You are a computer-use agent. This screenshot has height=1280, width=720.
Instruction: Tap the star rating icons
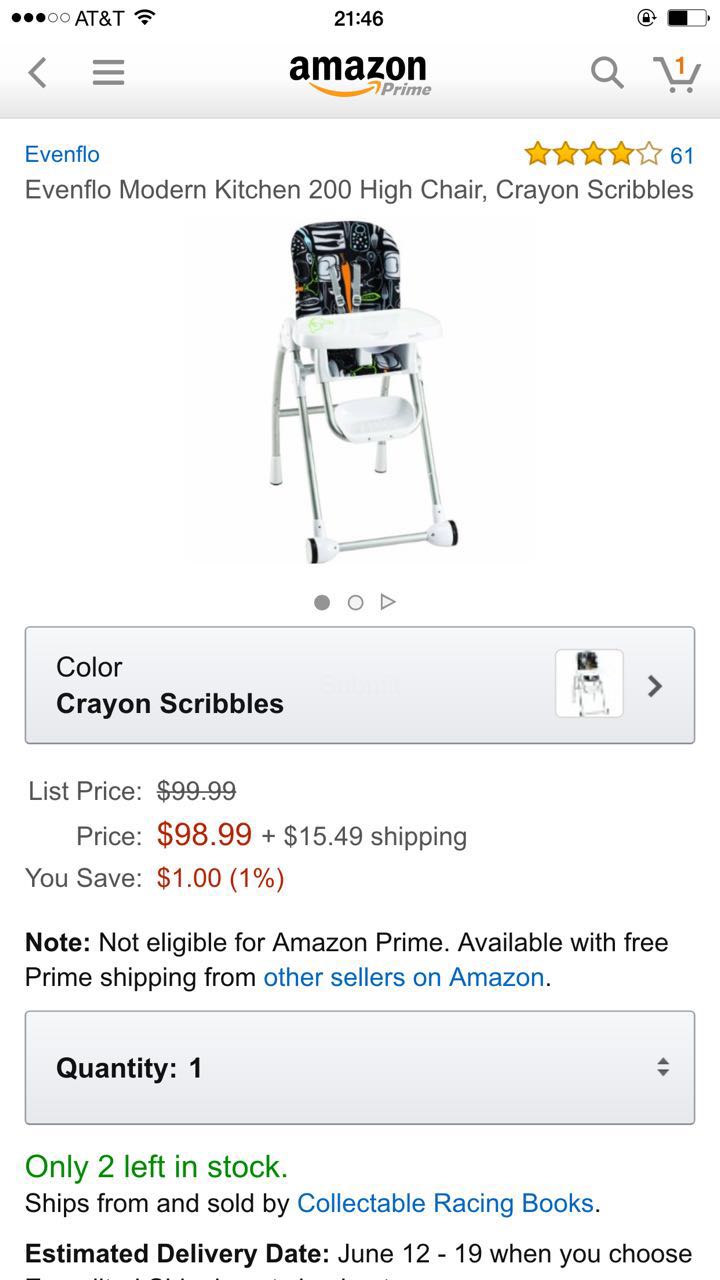[593, 154]
